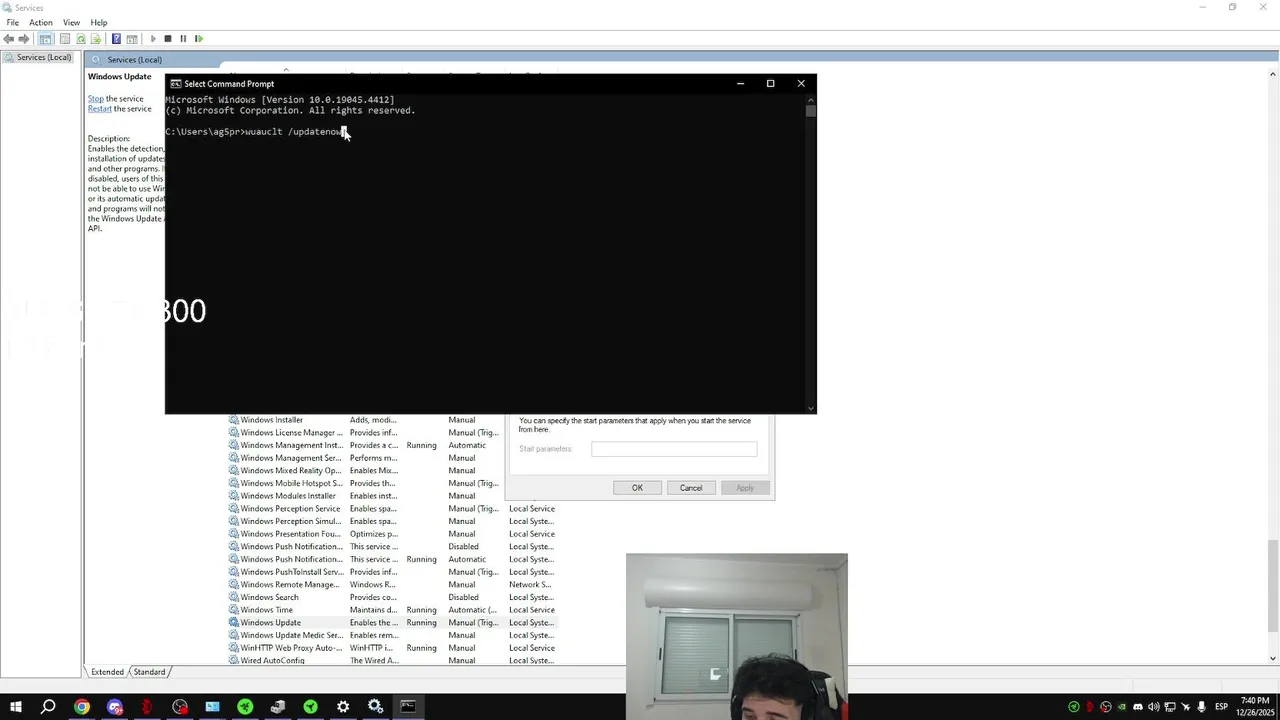Click the Start parameters input field
The image size is (1280, 720).
674,449
